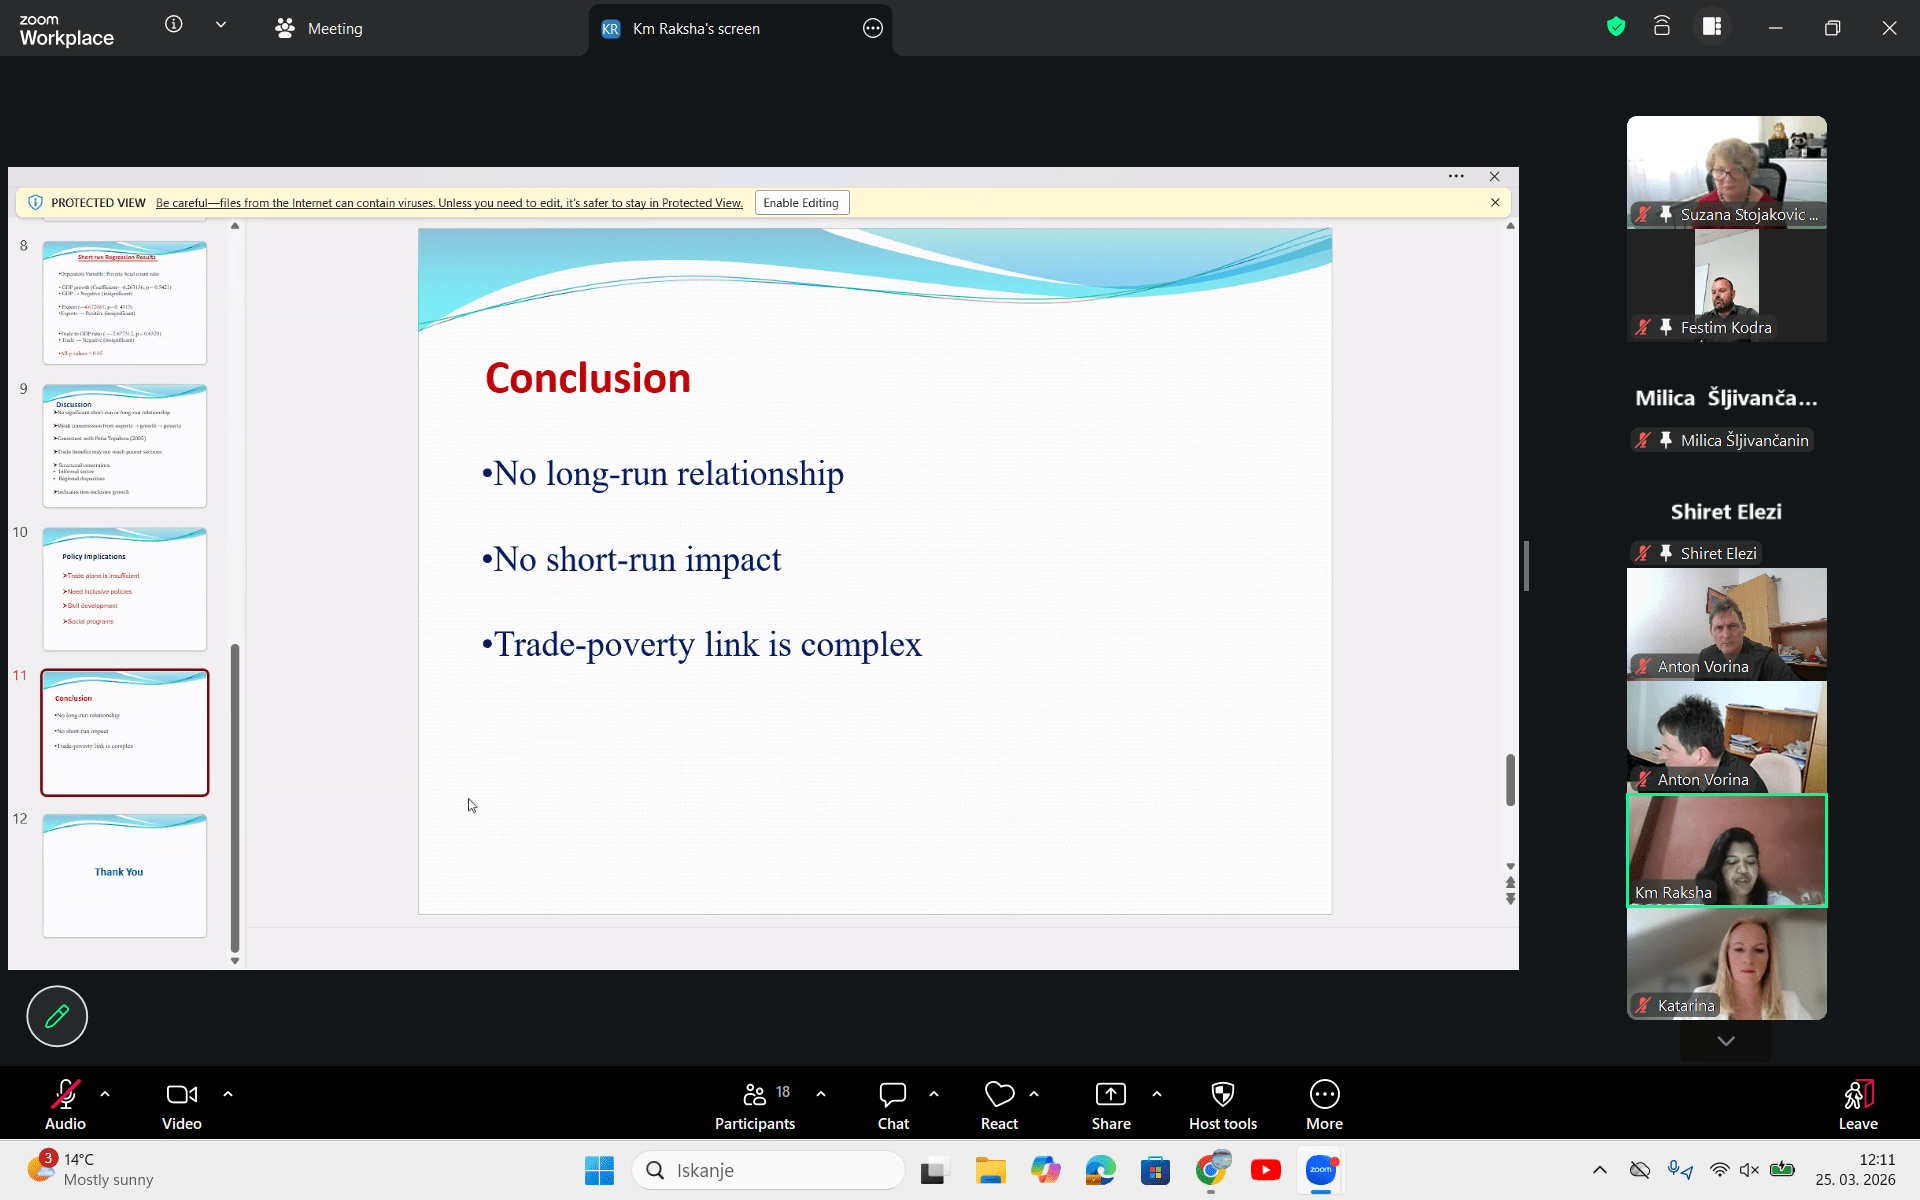Screen dimensions: 1920x1200
Task: Select the Meeting tab
Action: (x=320, y=28)
